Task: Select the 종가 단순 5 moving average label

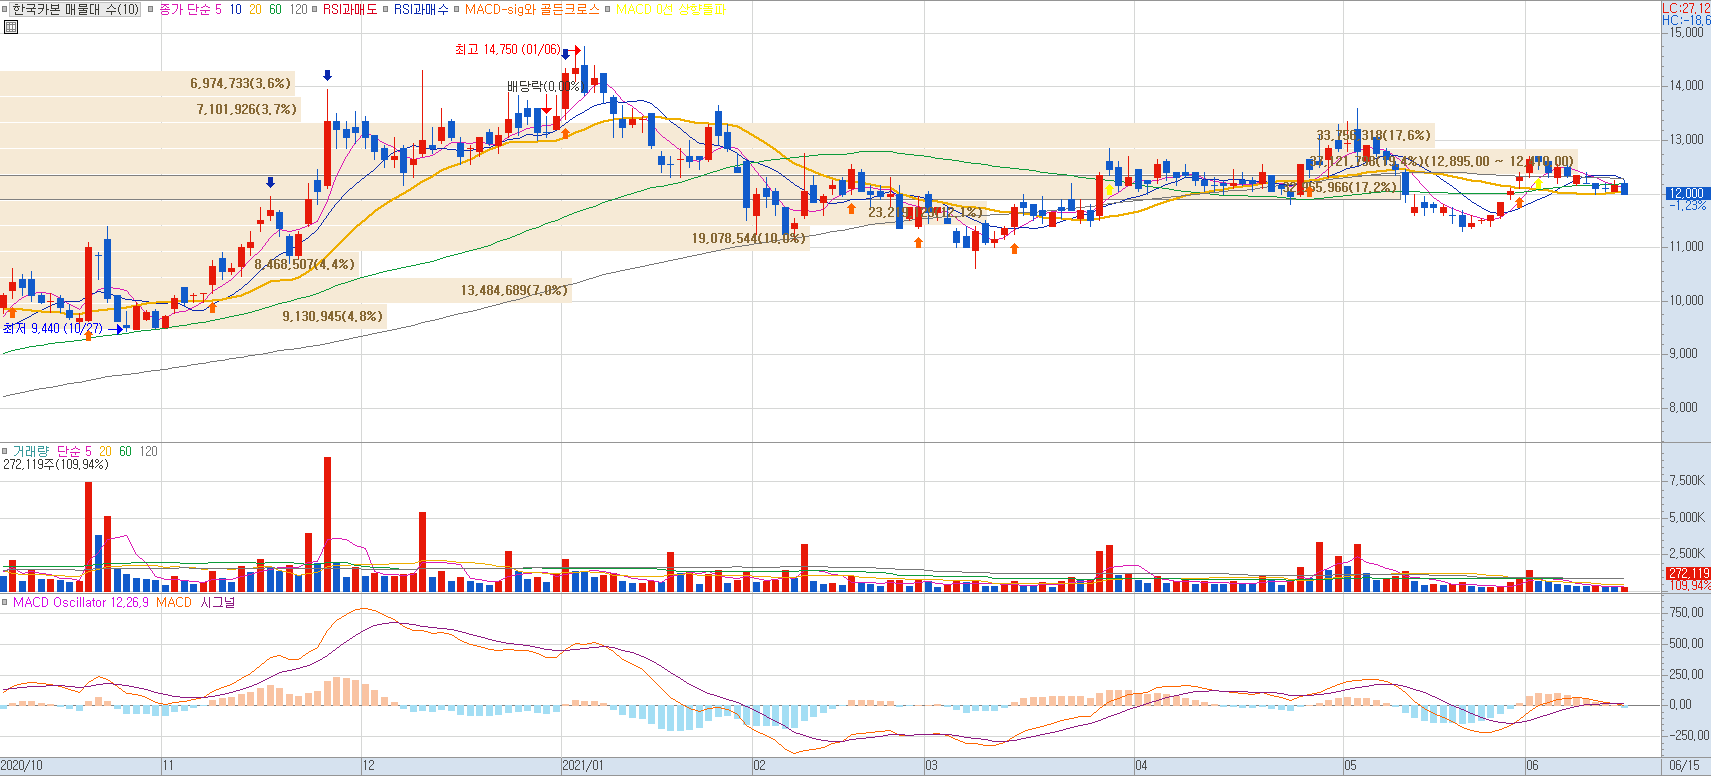Action: [191, 9]
